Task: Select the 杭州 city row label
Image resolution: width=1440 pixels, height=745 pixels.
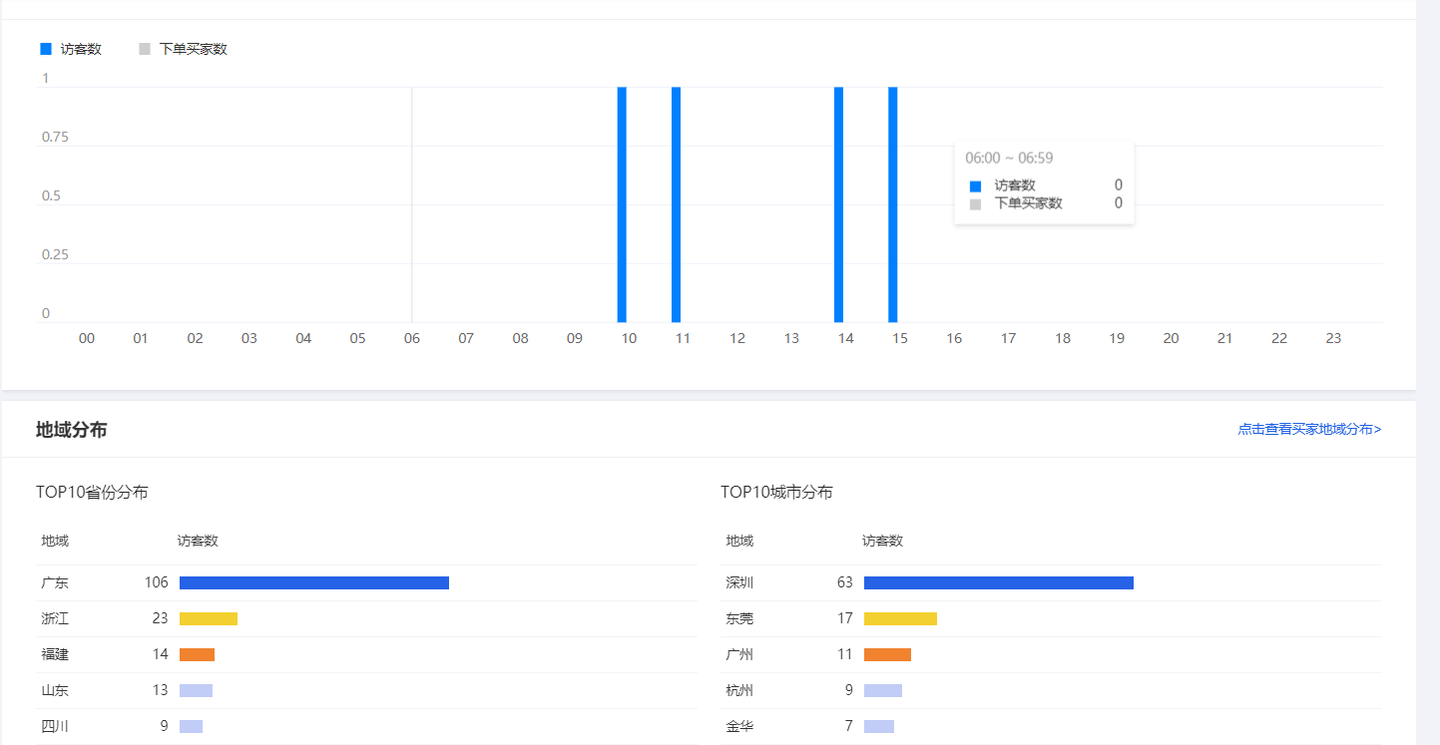Action: pyautogui.click(x=740, y=691)
